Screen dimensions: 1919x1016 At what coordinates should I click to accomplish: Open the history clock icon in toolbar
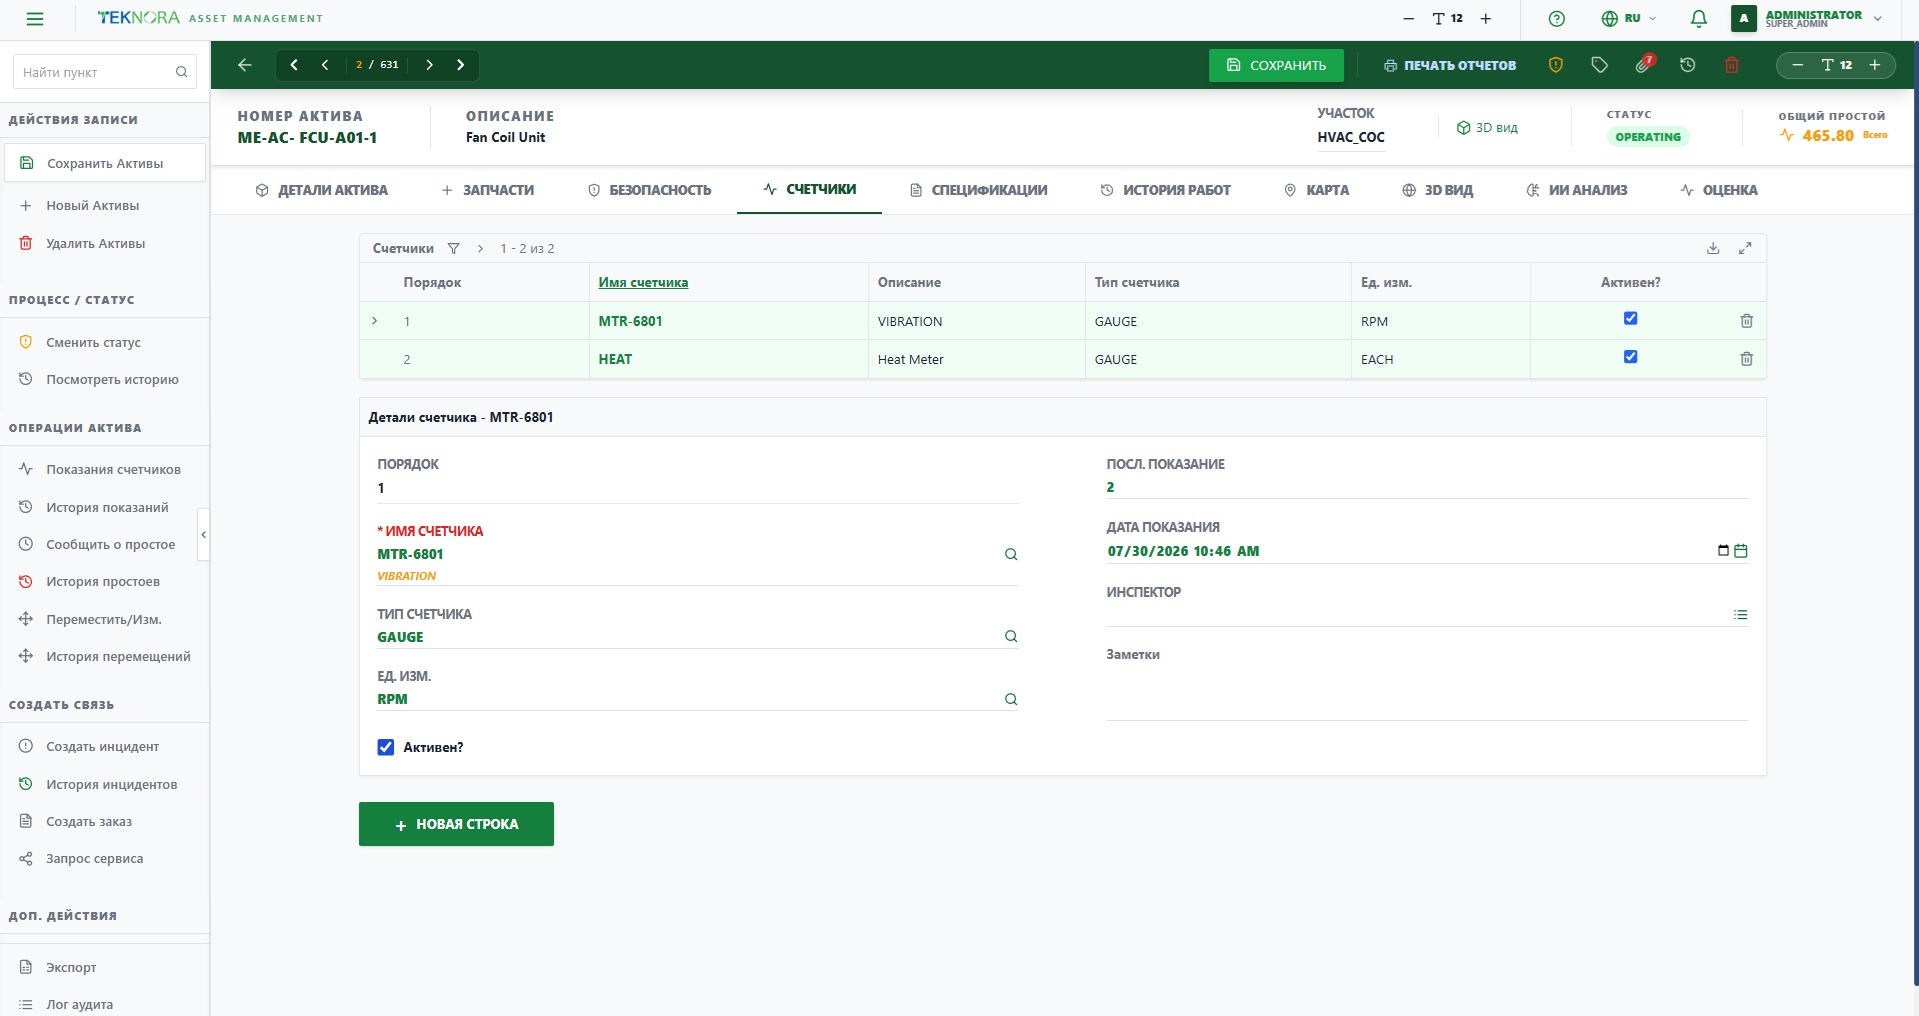(x=1688, y=65)
